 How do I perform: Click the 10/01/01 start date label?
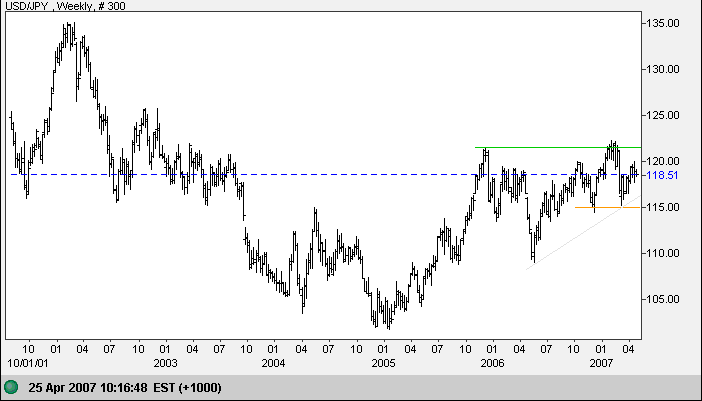click(28, 363)
